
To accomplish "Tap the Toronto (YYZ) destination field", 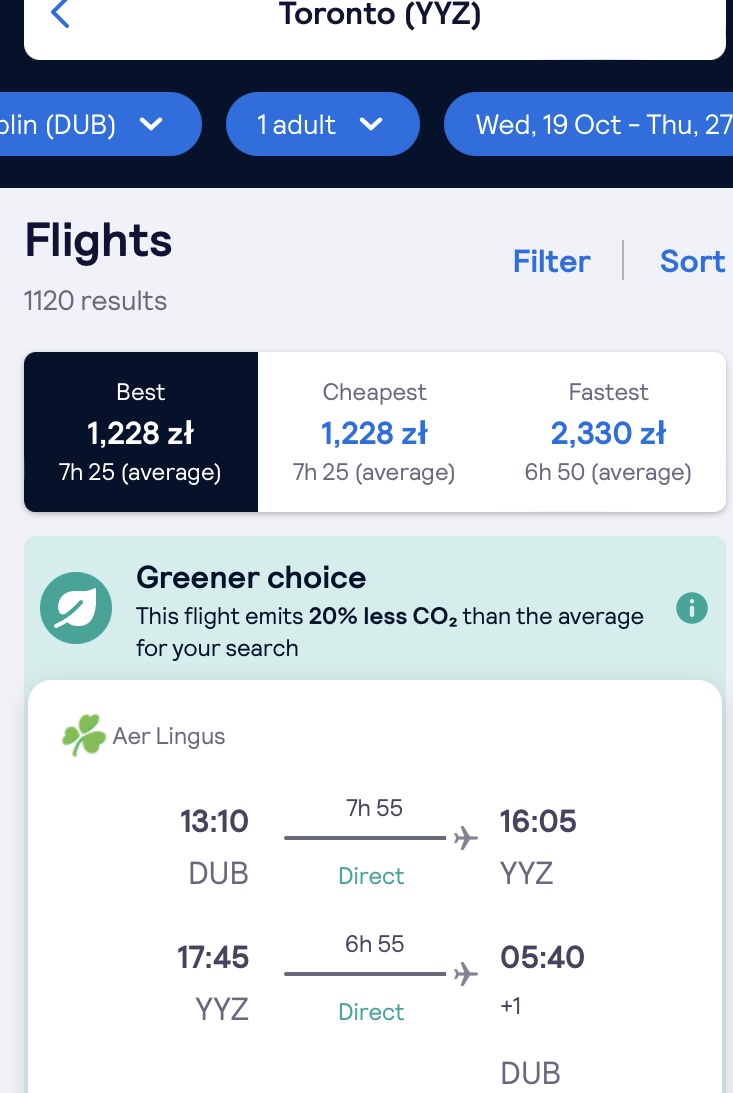I will pyautogui.click(x=375, y=21).
